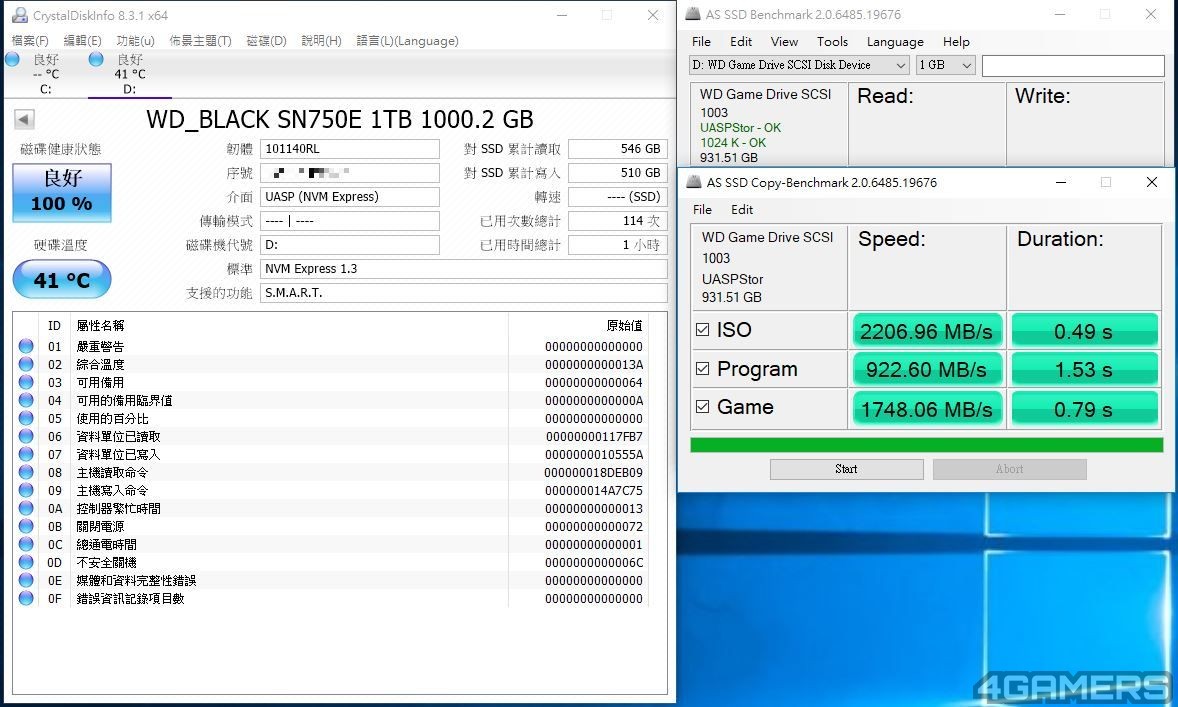Open the Help menu in AS SSD Benchmark
The width and height of the screenshot is (1178, 707).
click(x=956, y=42)
